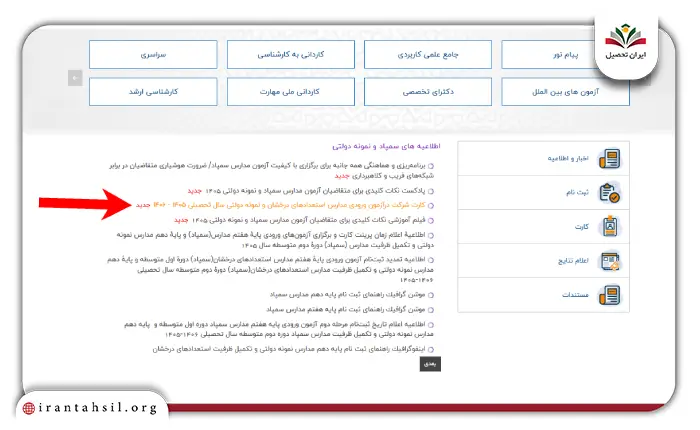Select the دکترای تخصصی button
The image size is (700, 430).
(x=428, y=92)
